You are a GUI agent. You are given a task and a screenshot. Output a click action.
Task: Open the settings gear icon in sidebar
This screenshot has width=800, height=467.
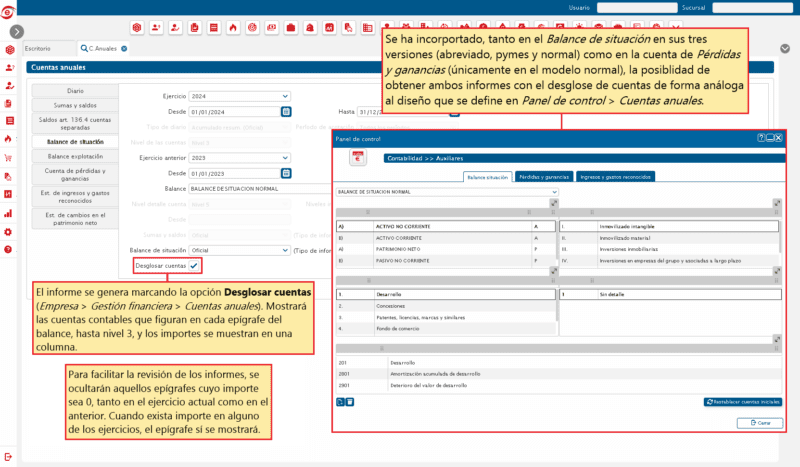(8, 232)
